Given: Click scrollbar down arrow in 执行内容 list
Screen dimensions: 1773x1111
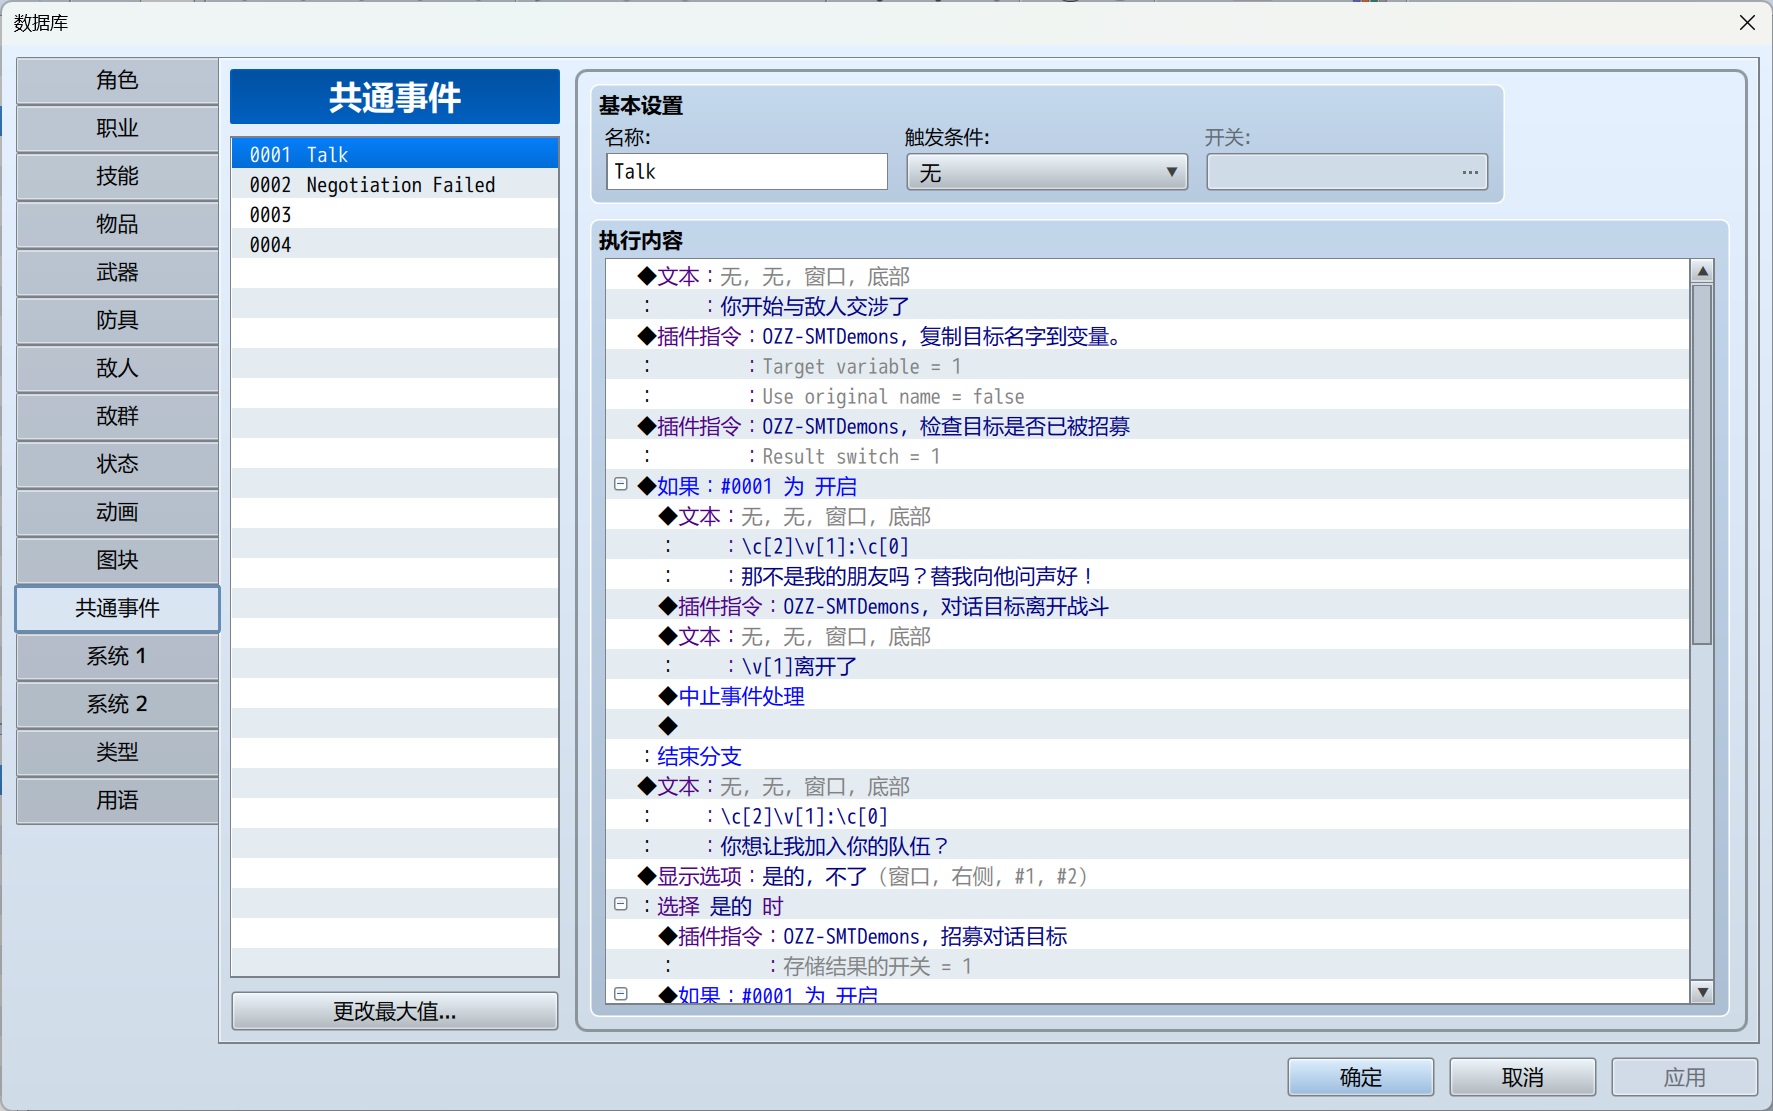Looking at the screenshot, I should (1702, 992).
